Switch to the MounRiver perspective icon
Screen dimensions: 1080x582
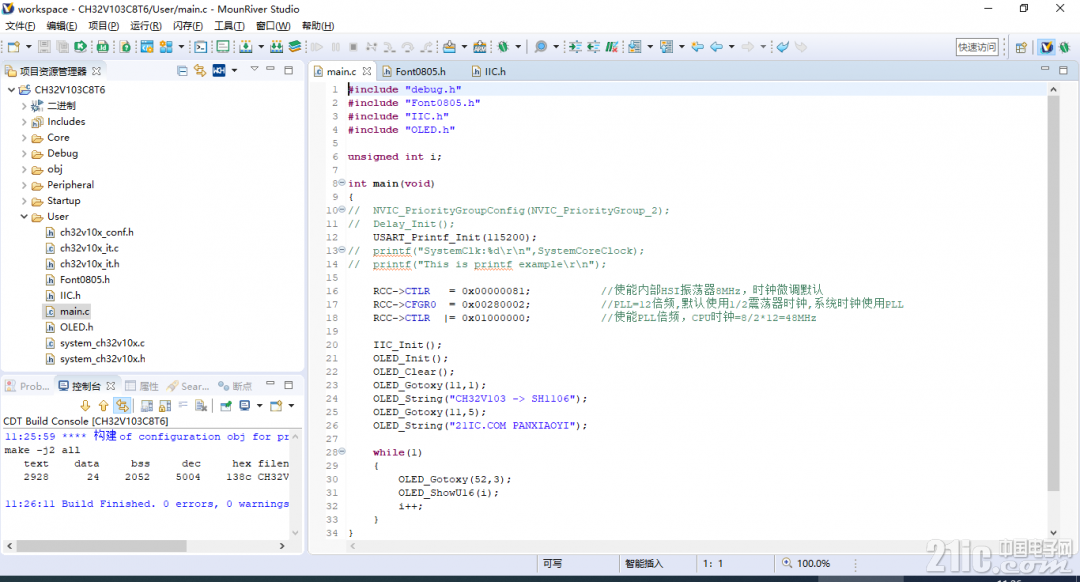(1047, 47)
